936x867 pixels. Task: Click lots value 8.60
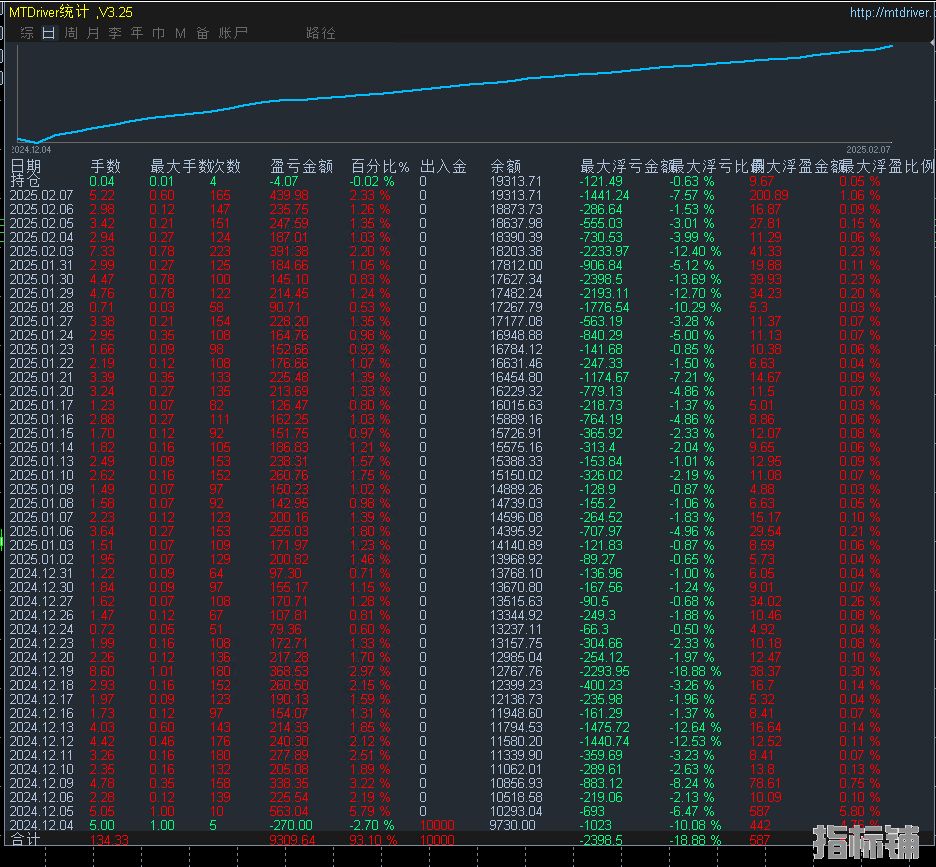point(101,671)
